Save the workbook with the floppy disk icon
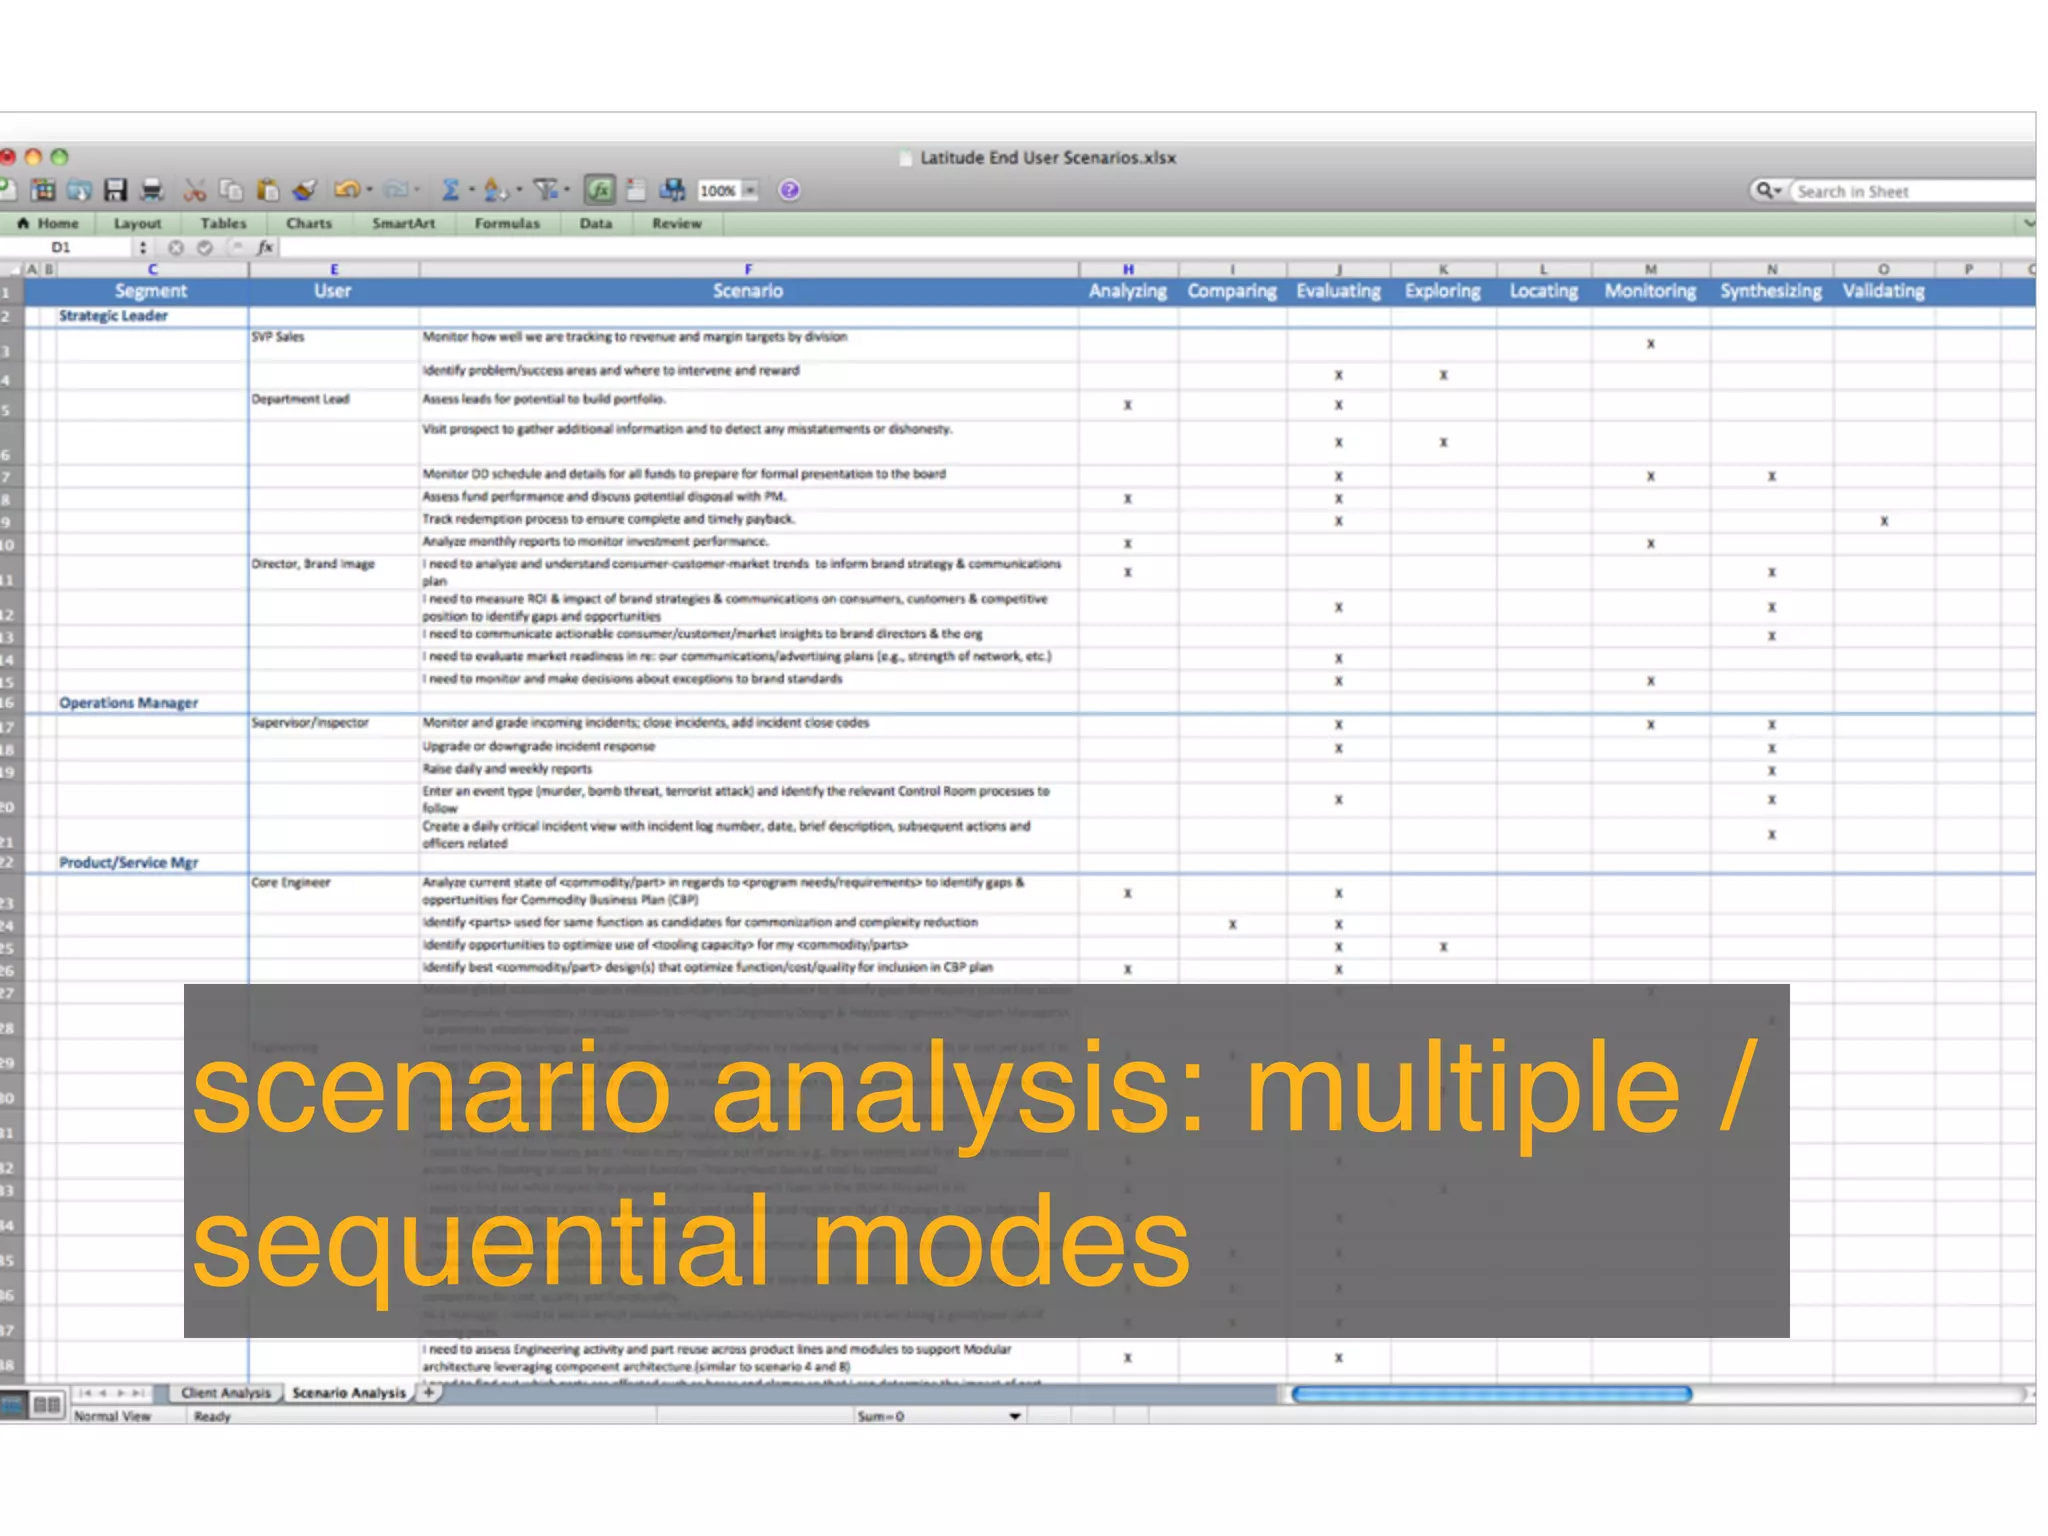The width and height of the screenshot is (2048, 1536). pyautogui.click(x=116, y=190)
